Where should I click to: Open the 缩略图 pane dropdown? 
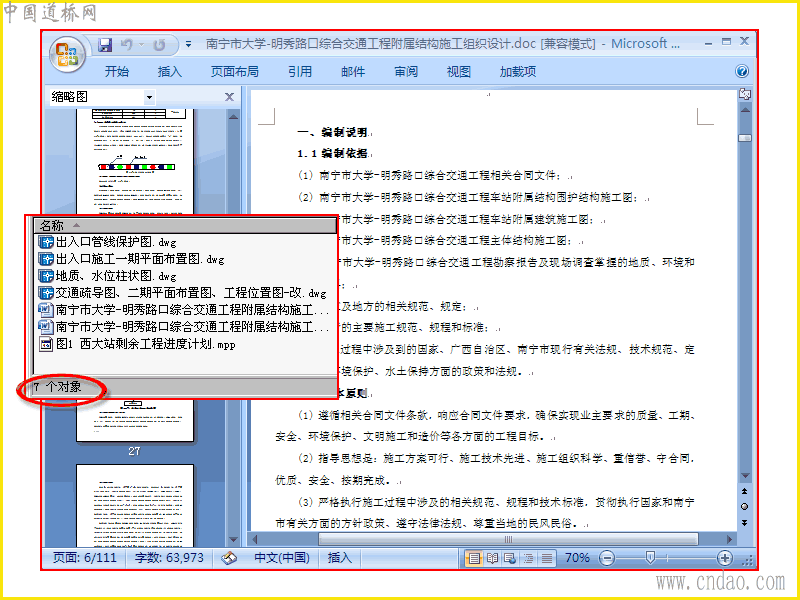point(149,97)
